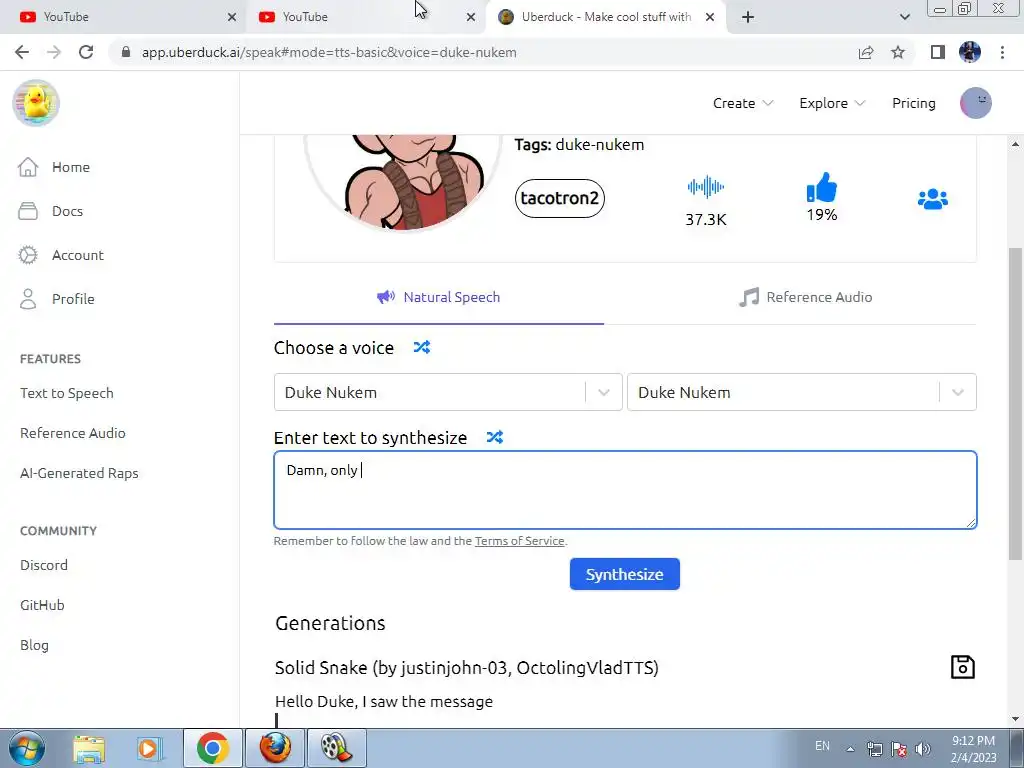Click the EN language indicator in tray

coord(822,745)
